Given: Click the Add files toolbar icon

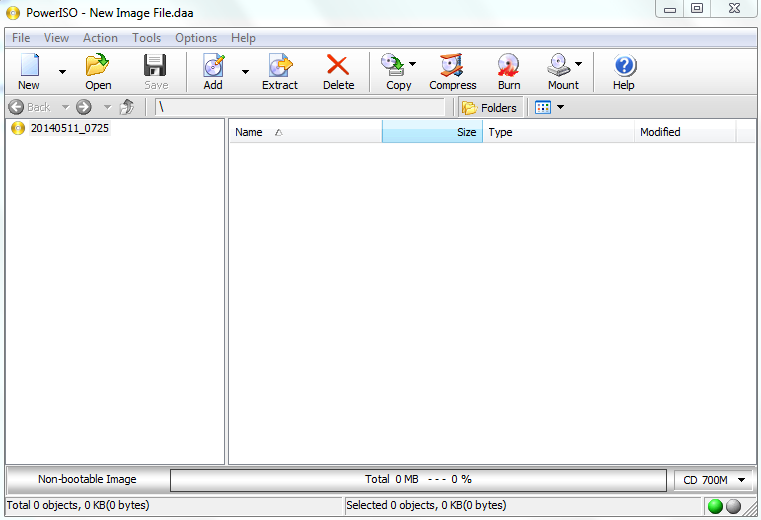Looking at the screenshot, I should click(x=214, y=65).
